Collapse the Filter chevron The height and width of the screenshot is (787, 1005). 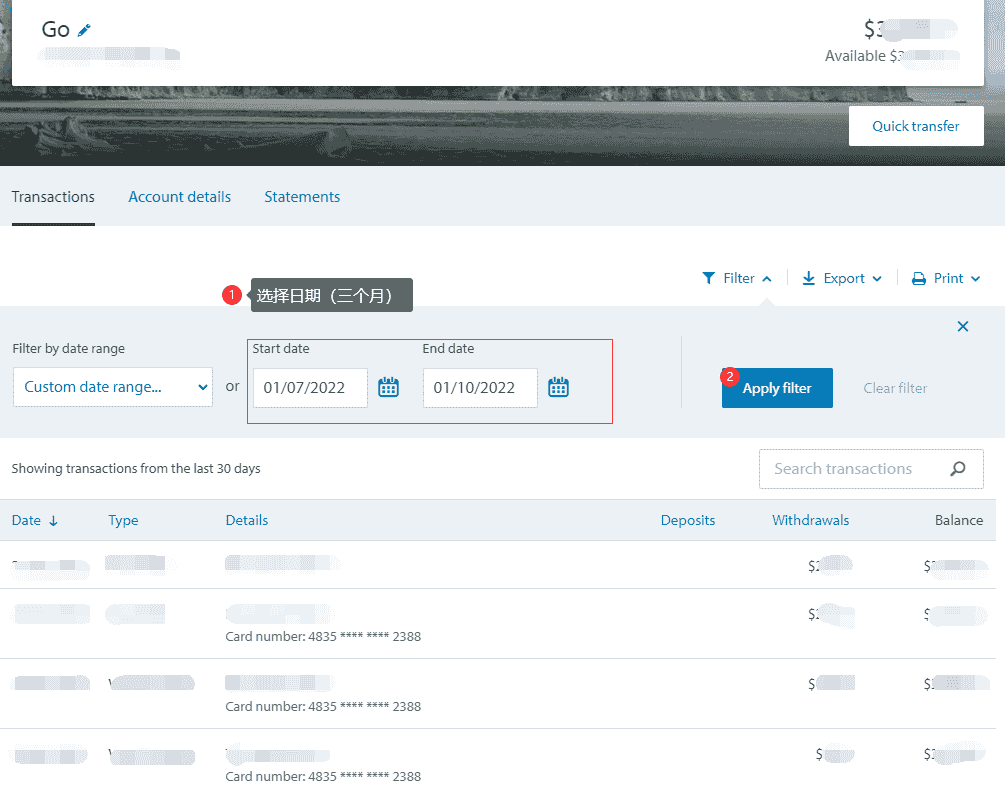(x=767, y=279)
